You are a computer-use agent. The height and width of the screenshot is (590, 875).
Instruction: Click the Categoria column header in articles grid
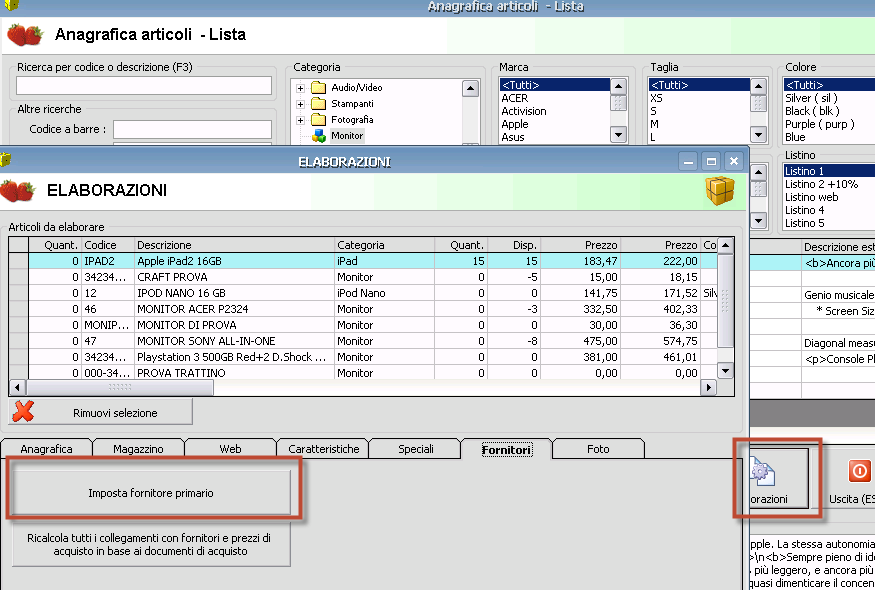click(384, 245)
